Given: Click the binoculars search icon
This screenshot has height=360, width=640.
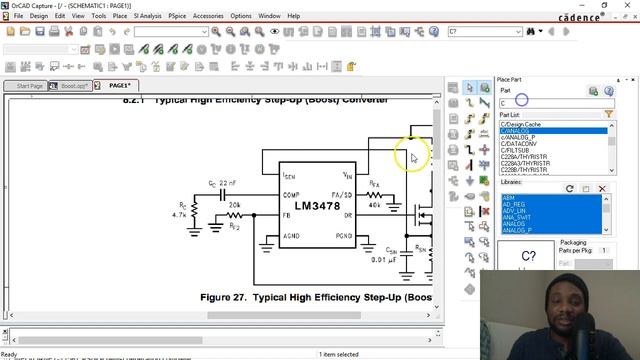Looking at the screenshot, I should [x=531, y=31].
